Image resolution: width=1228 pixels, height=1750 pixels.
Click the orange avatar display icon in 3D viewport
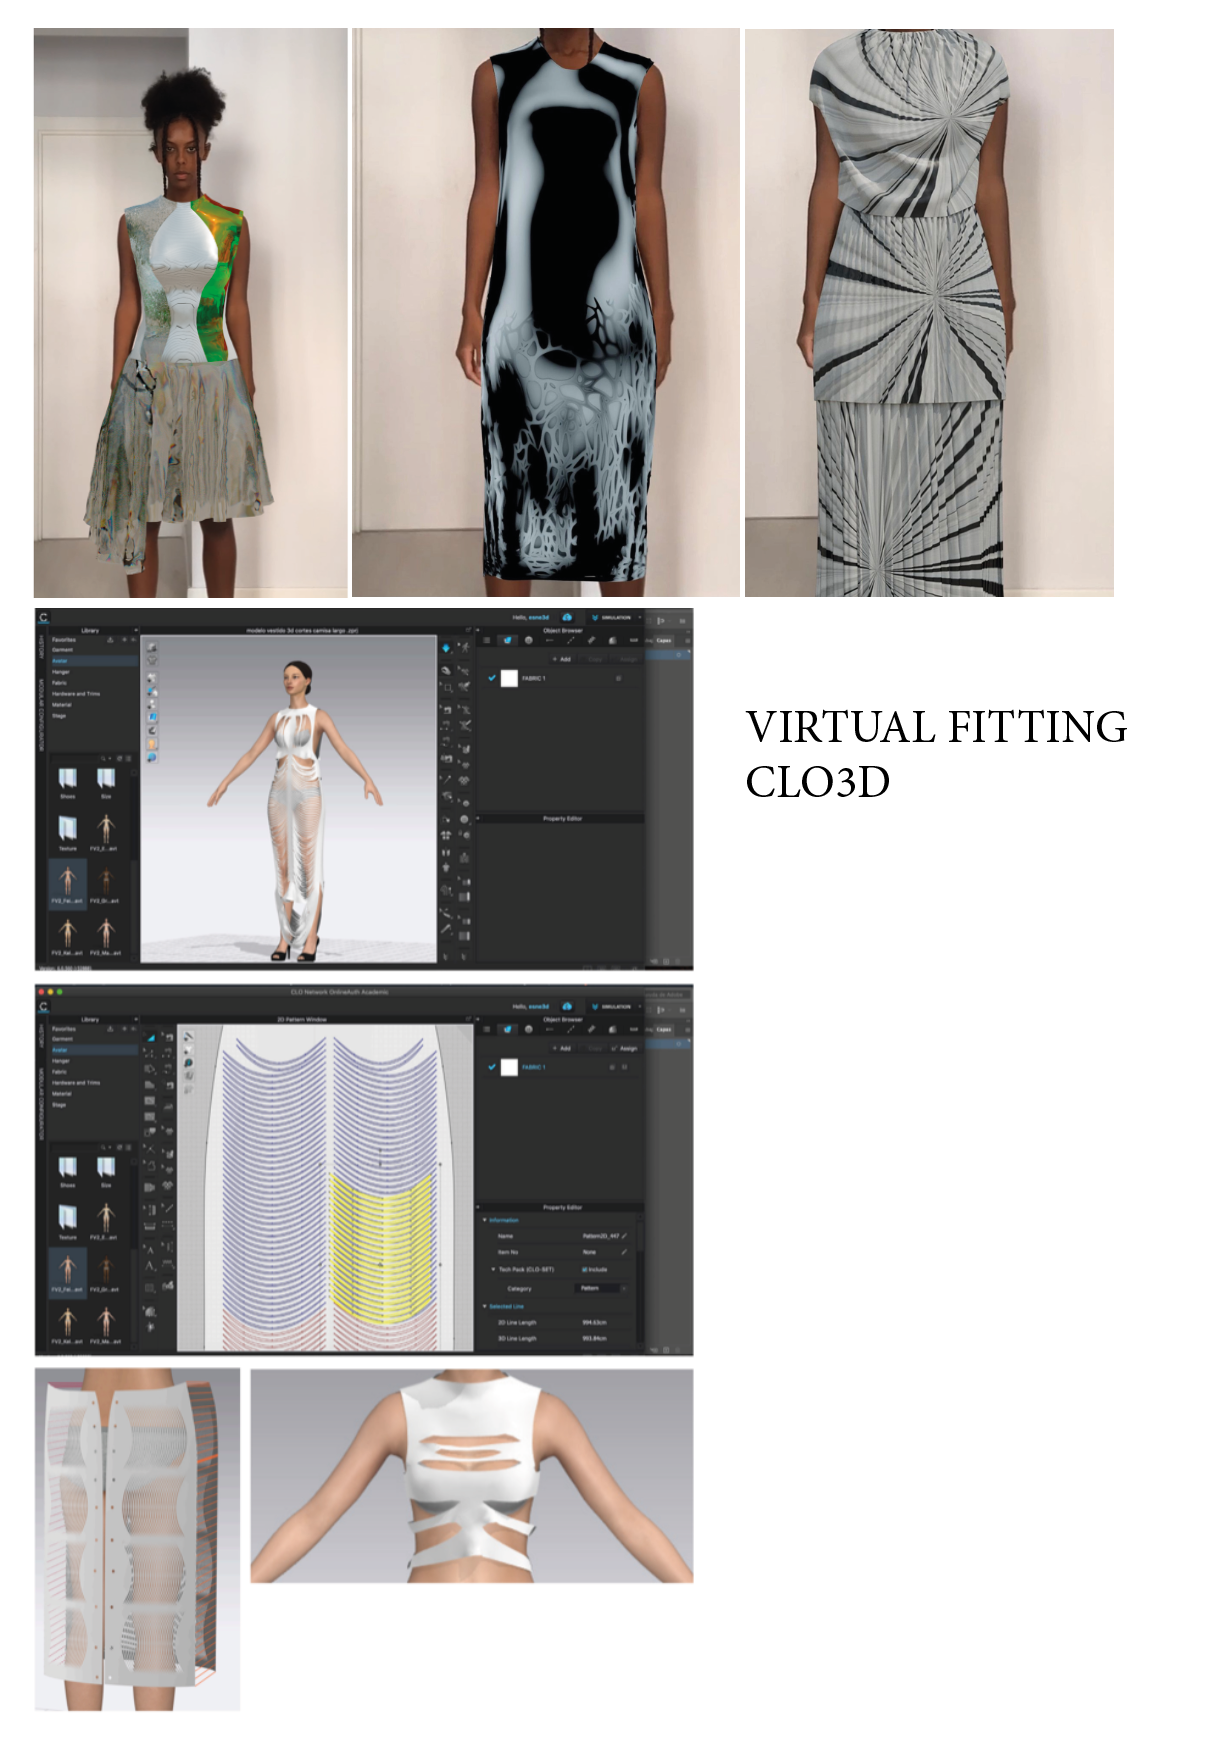(152, 744)
